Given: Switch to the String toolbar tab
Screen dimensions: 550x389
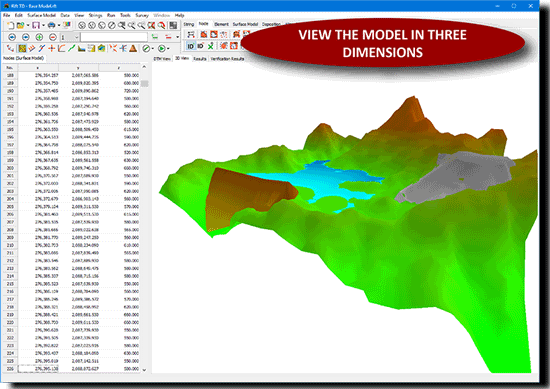Looking at the screenshot, I should pyautogui.click(x=189, y=24).
